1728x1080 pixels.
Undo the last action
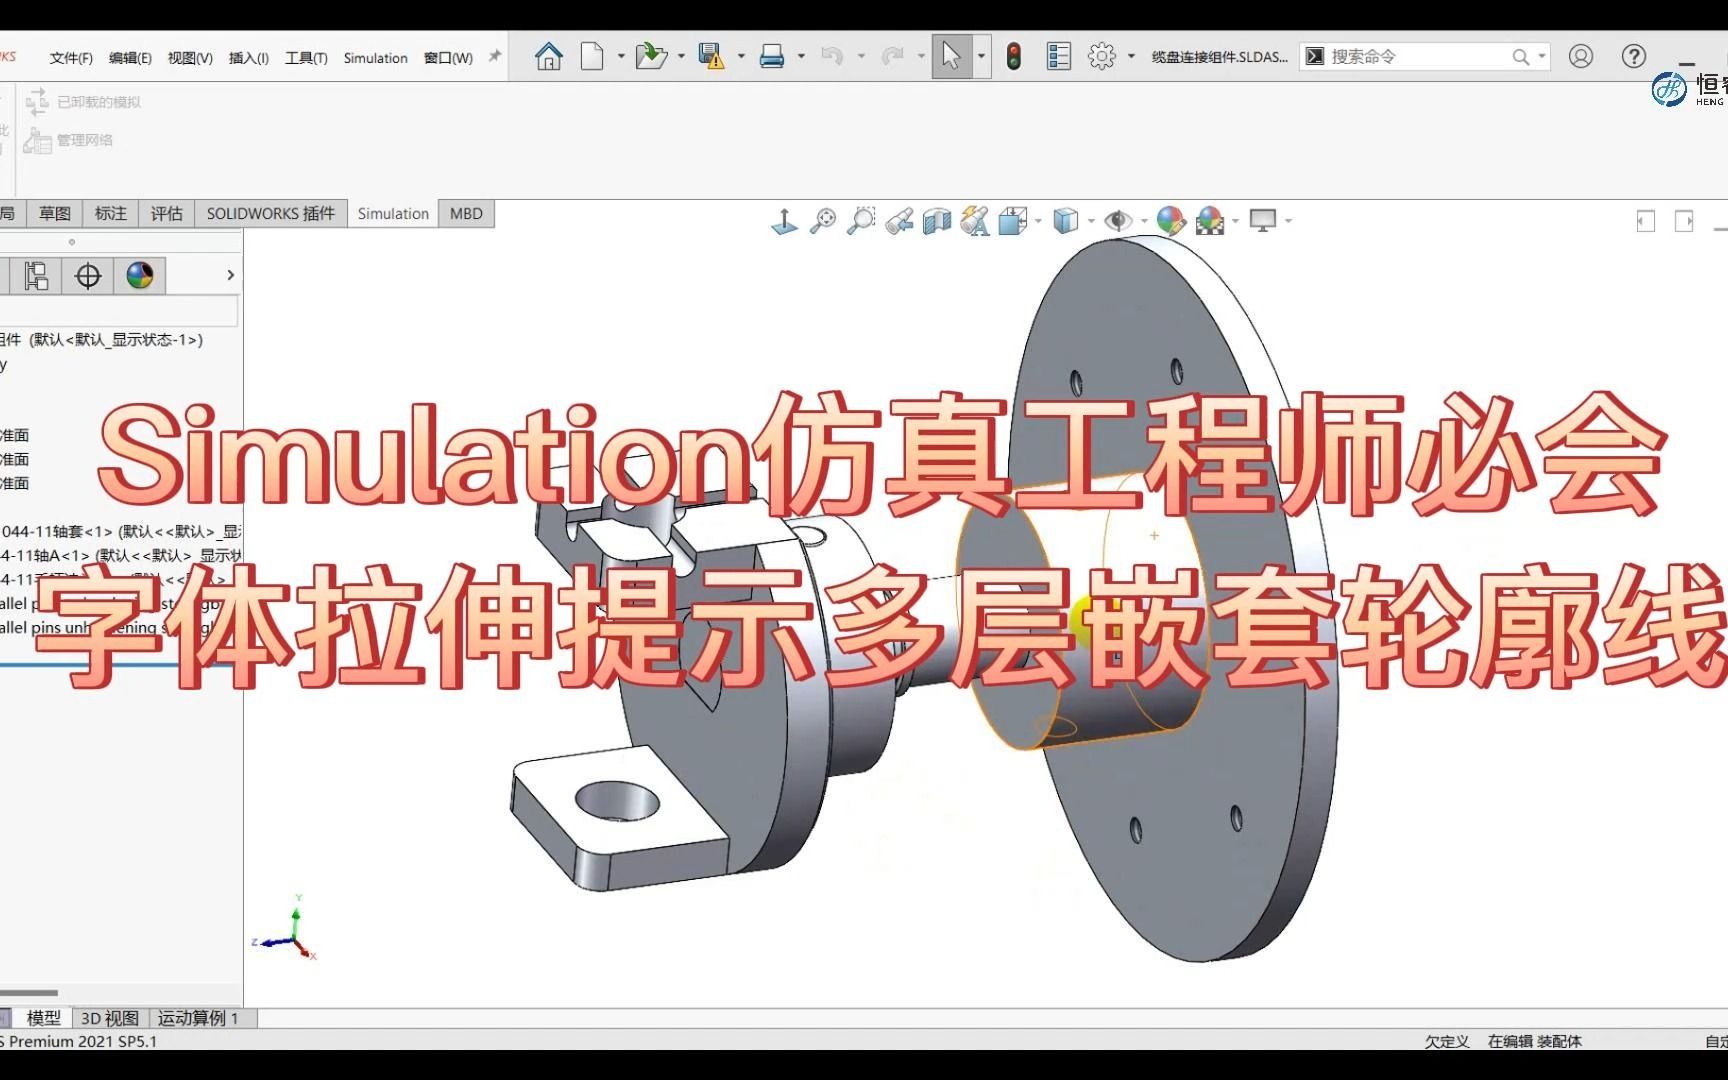[x=832, y=56]
